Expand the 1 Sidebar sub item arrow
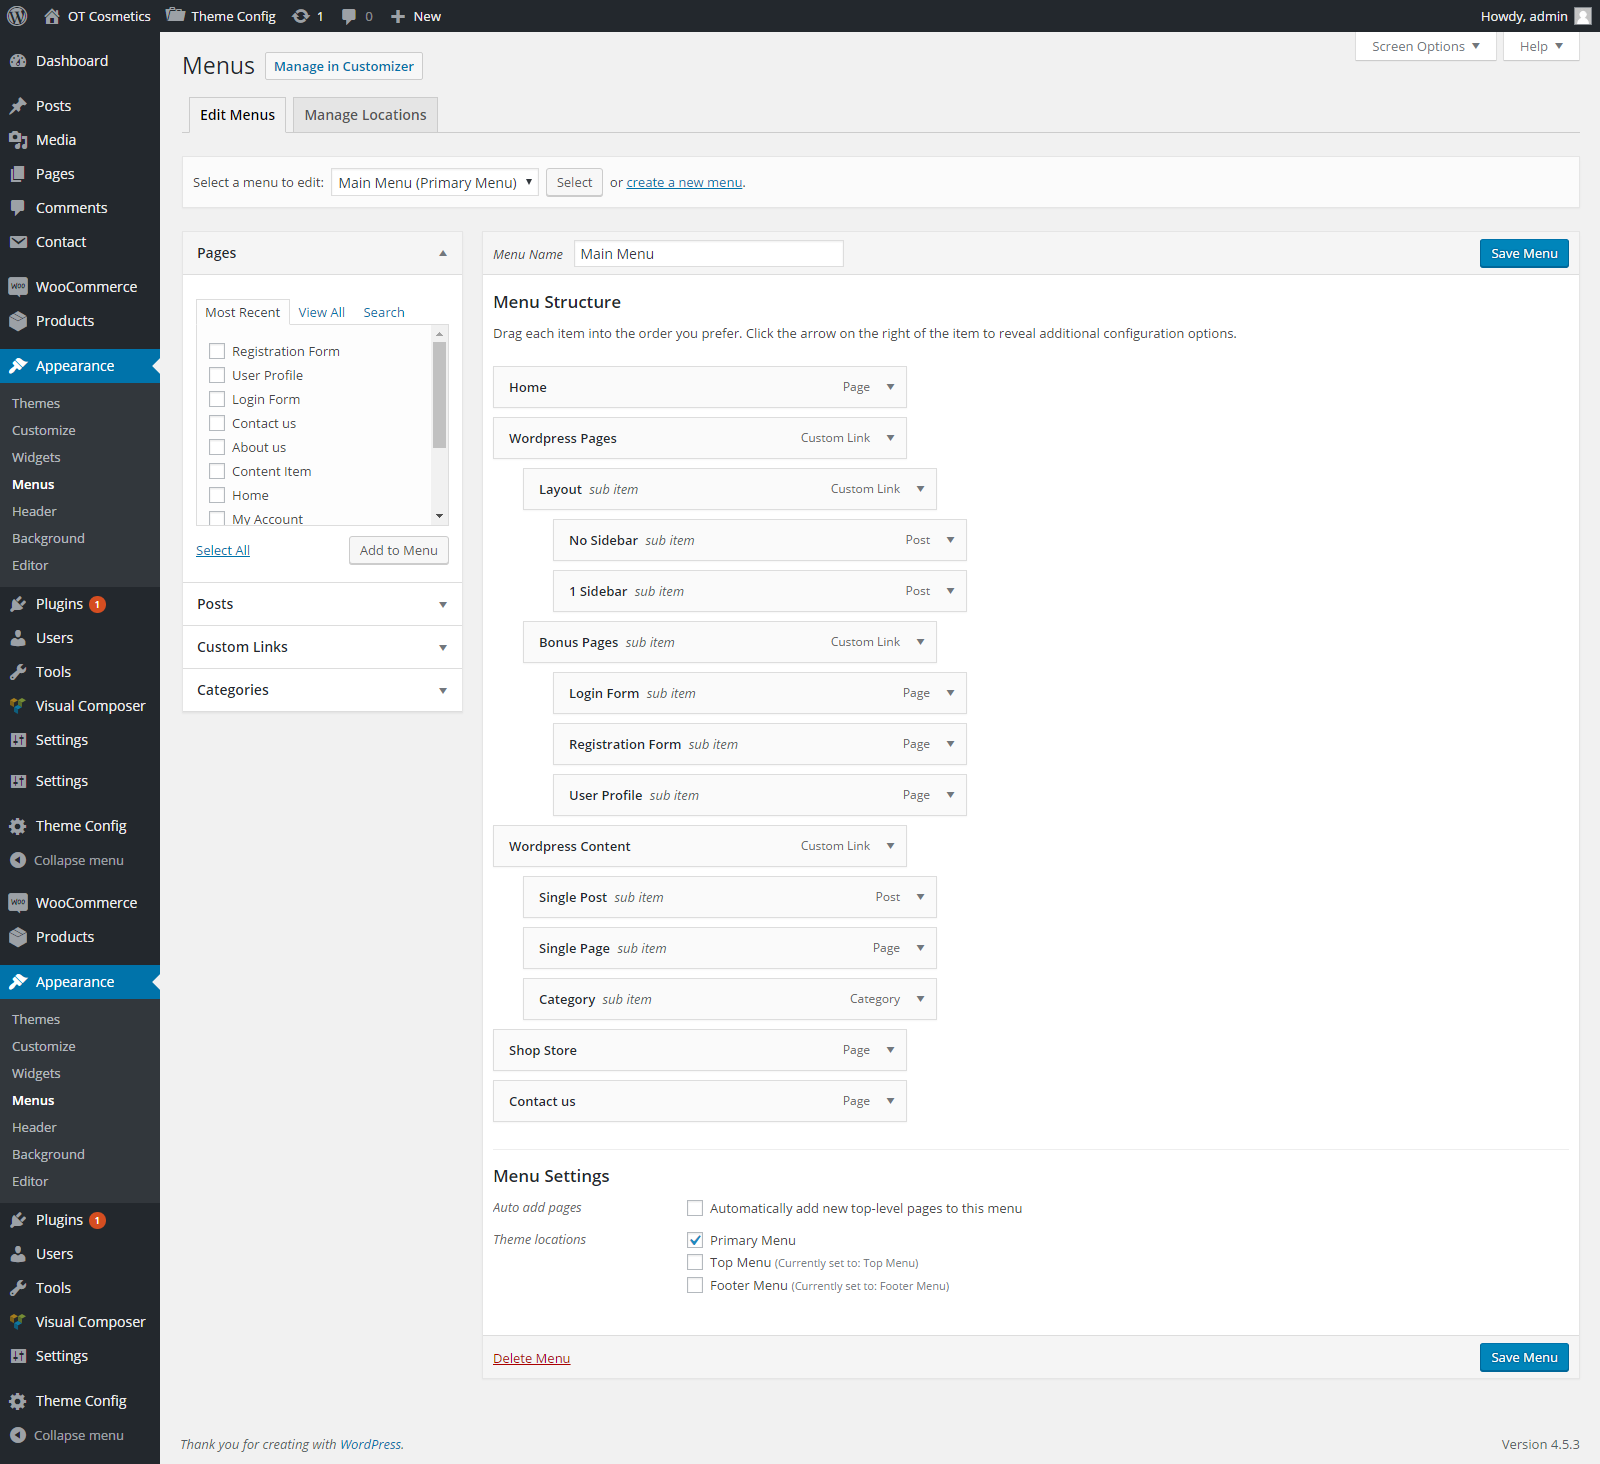 coord(950,591)
